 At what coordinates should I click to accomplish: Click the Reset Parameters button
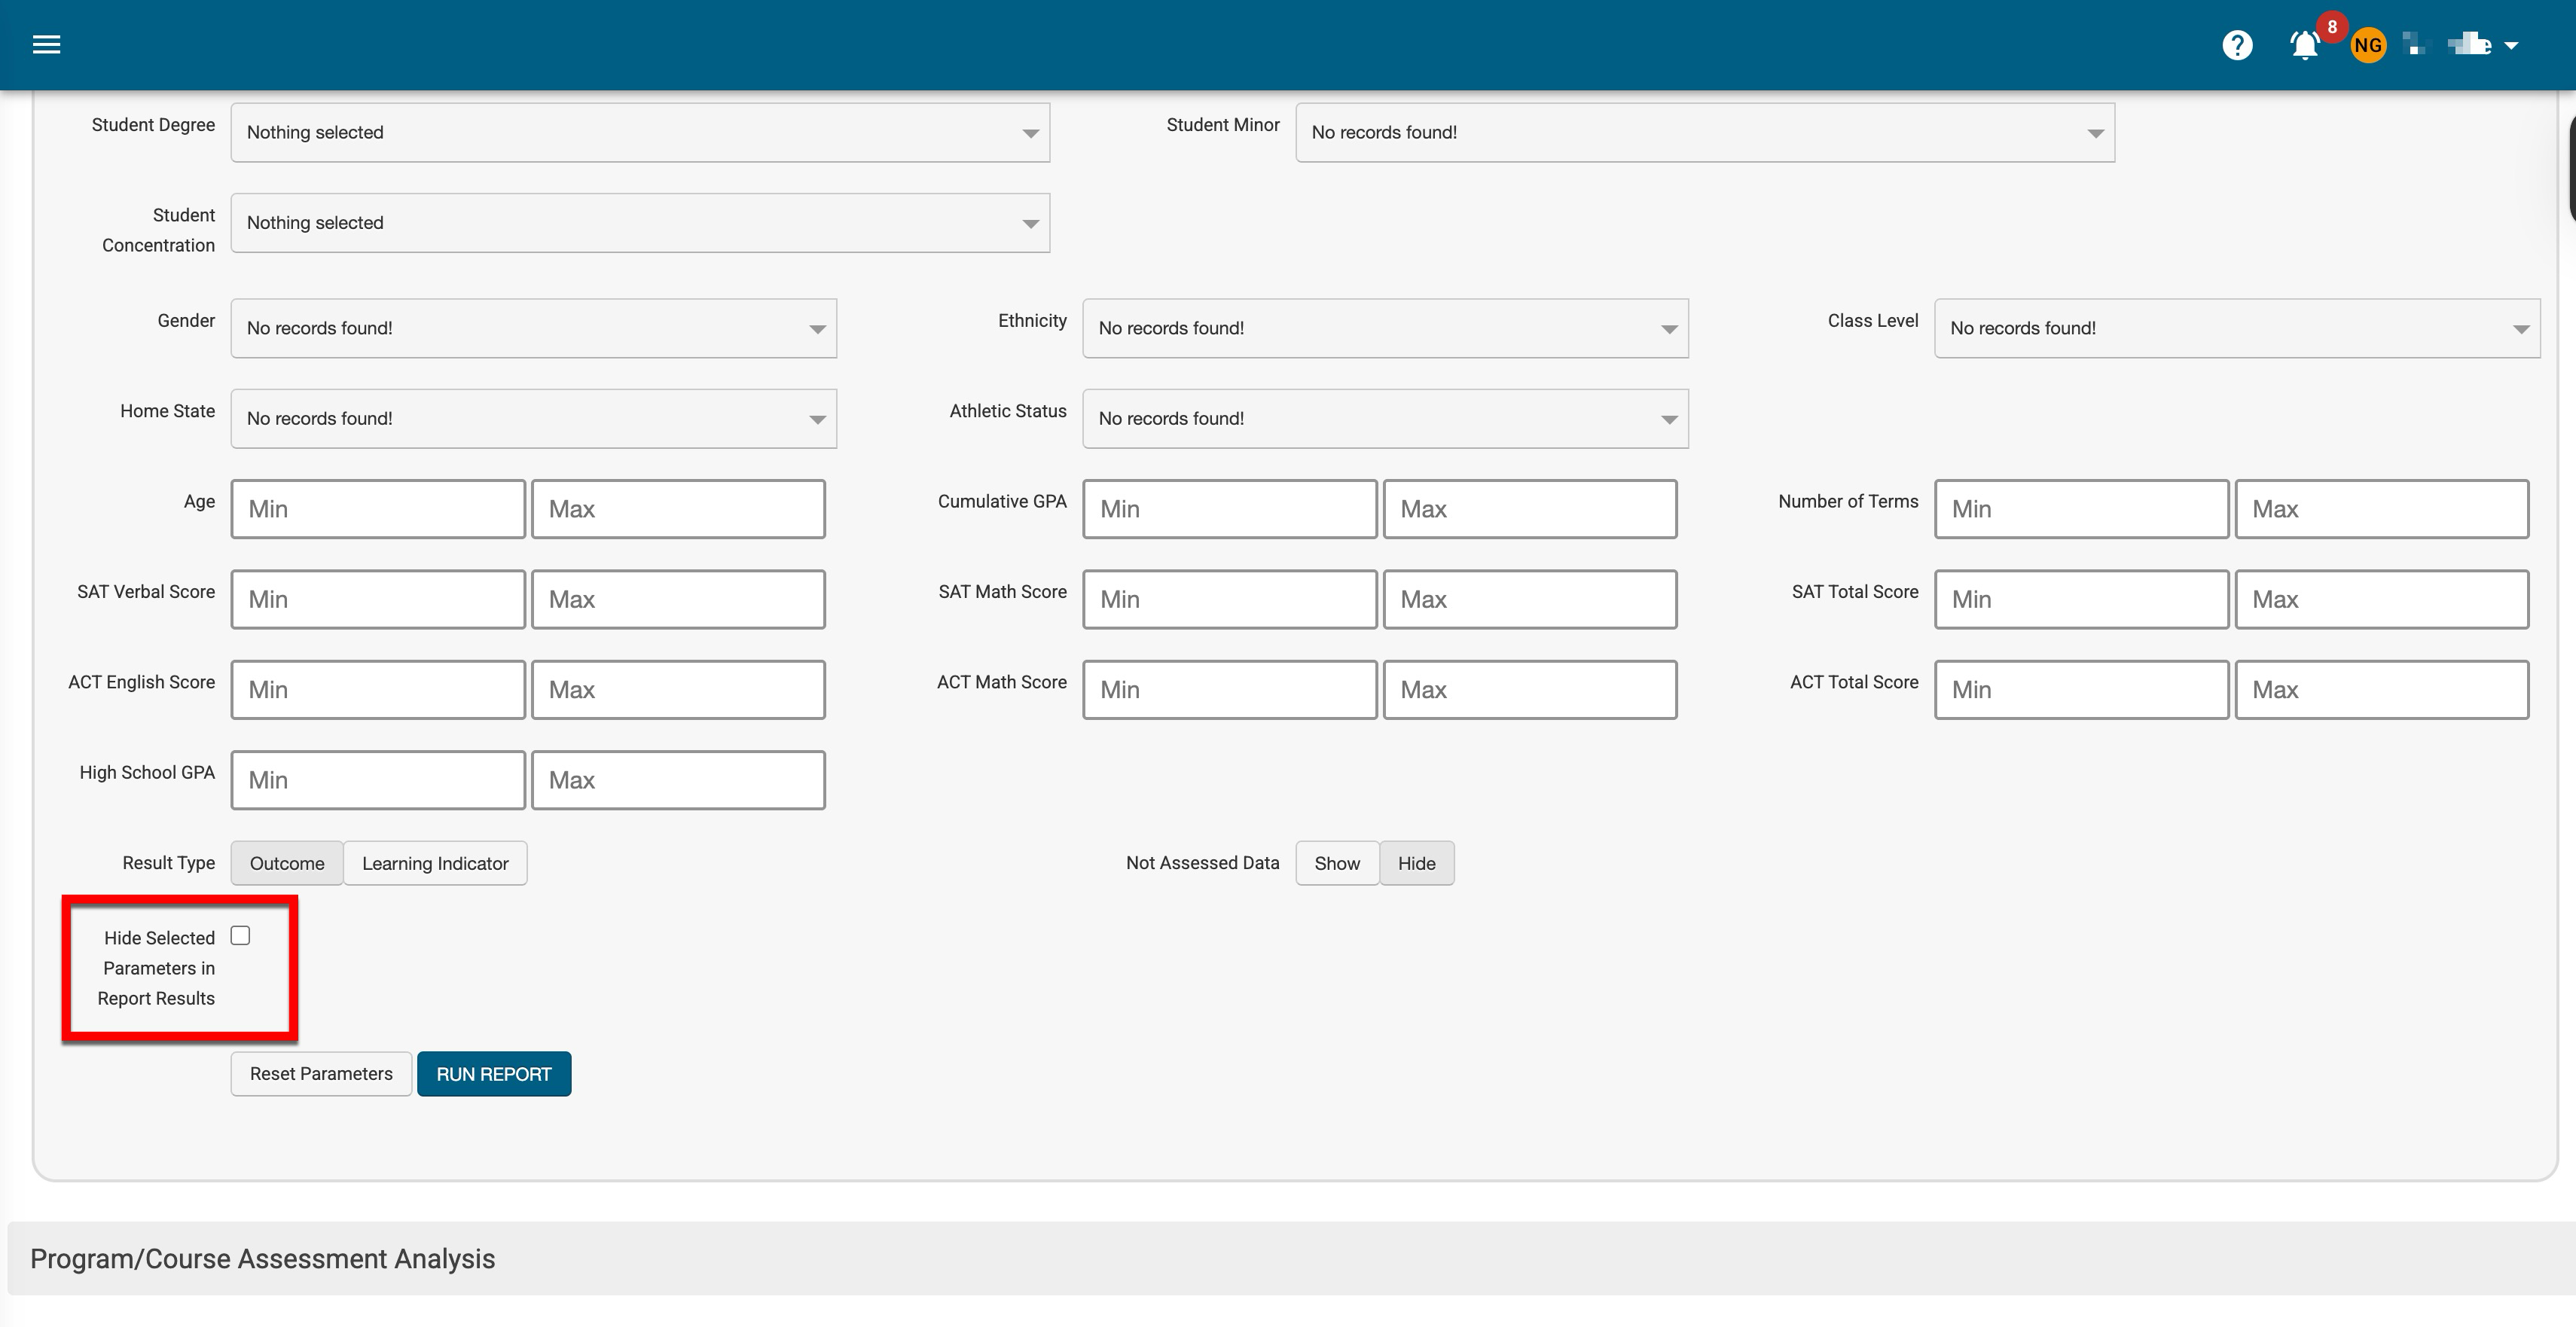click(321, 1074)
